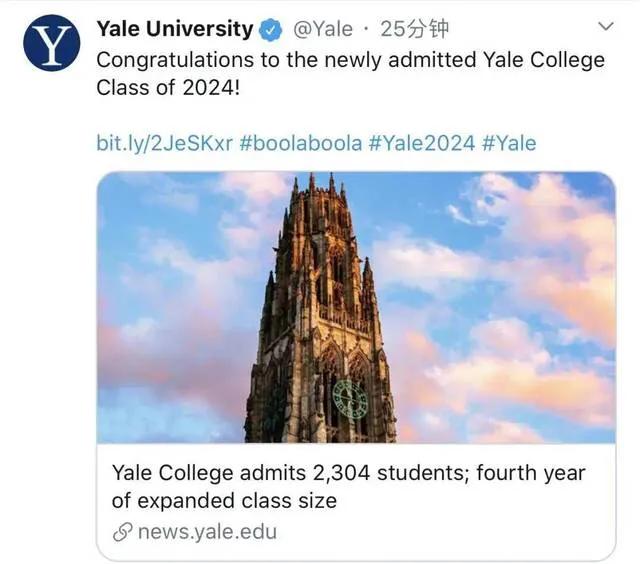640x564 pixels.
Task: Select the final #Yale hashtag
Action: click(x=509, y=143)
